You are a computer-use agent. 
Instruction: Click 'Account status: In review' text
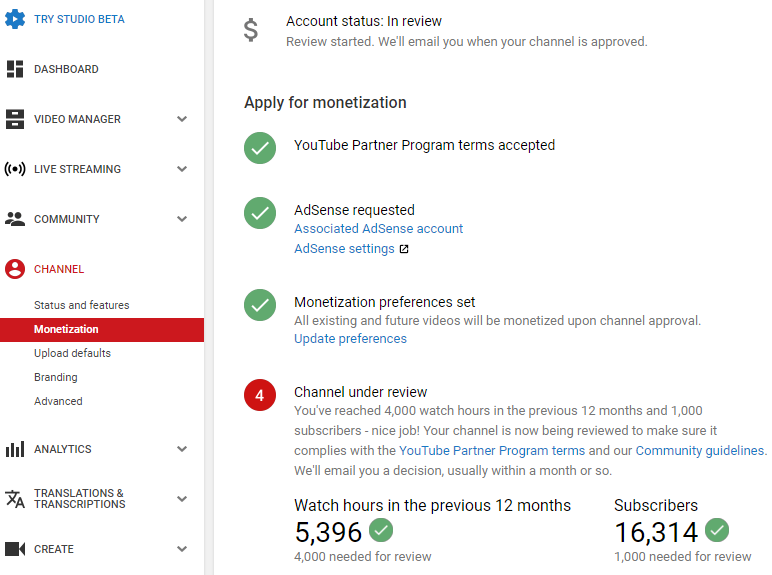coord(364,21)
